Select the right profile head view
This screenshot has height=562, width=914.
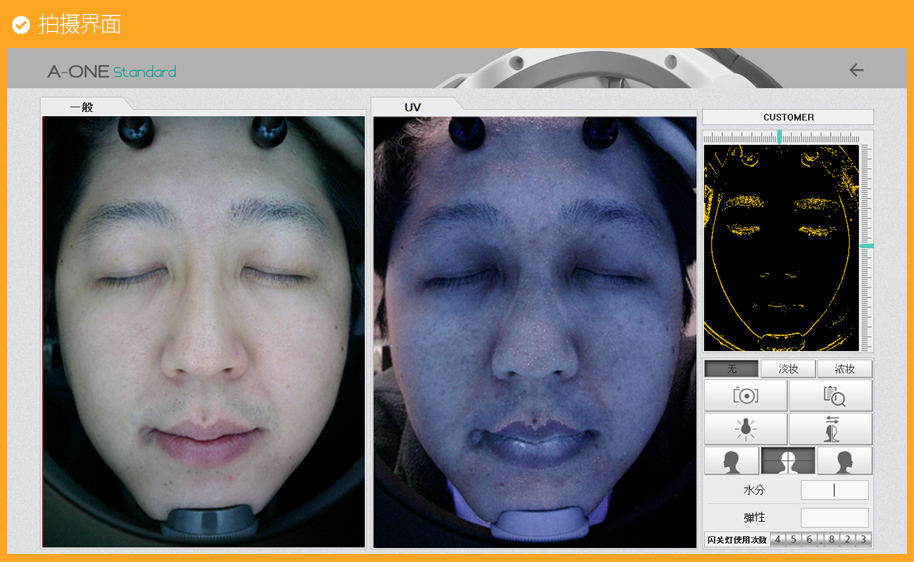tap(845, 461)
